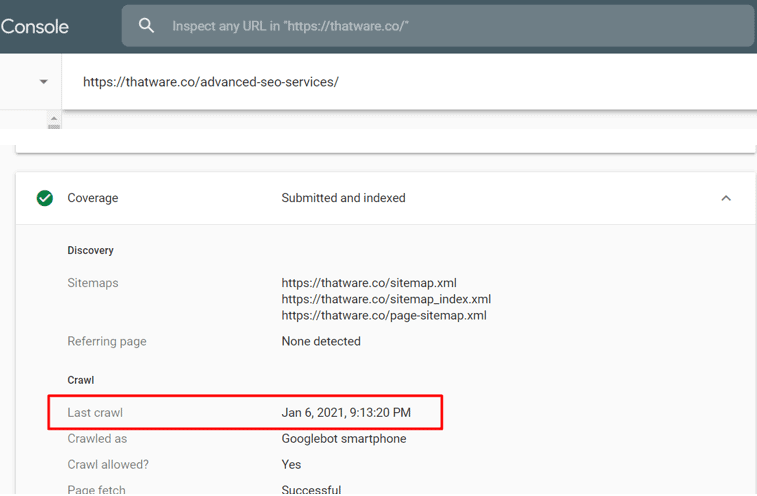Click the Crawl allowed? label

(x=108, y=464)
